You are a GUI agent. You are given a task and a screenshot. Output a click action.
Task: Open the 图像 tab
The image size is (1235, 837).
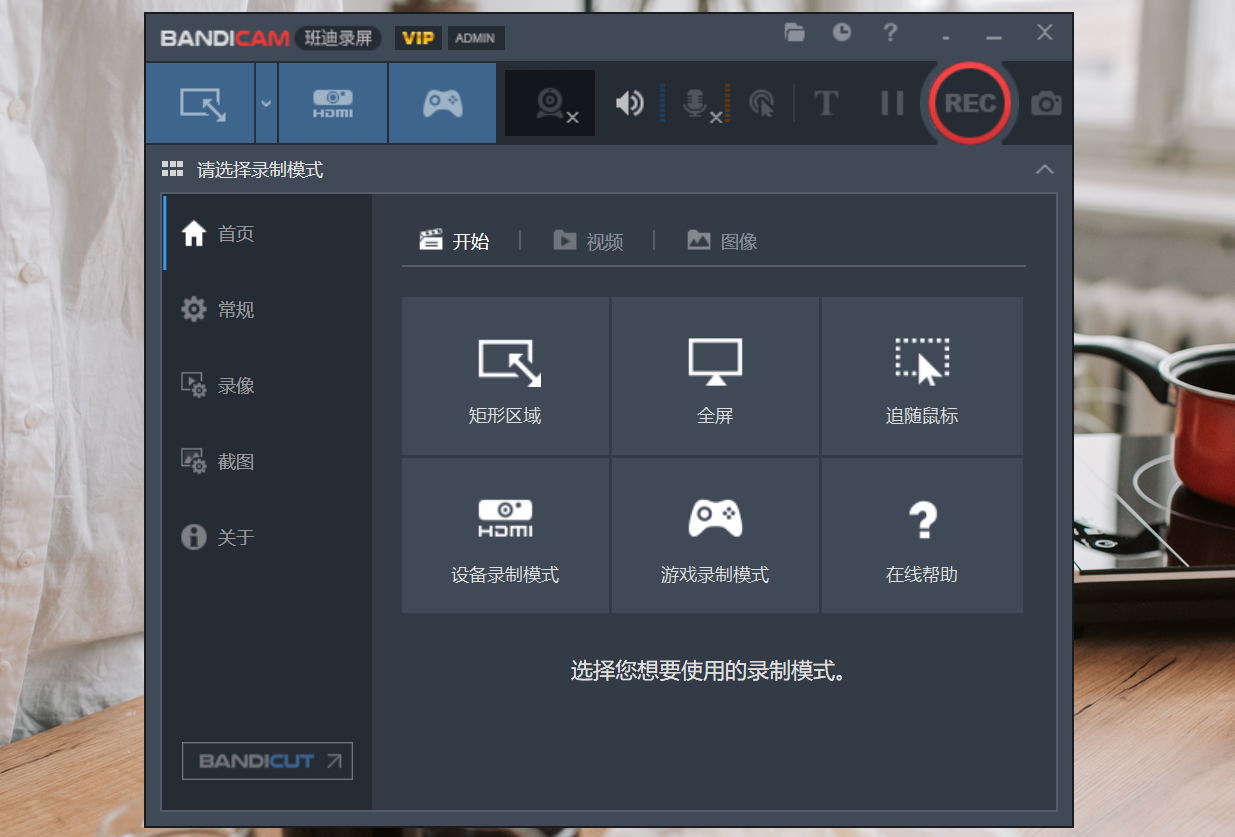coord(722,241)
